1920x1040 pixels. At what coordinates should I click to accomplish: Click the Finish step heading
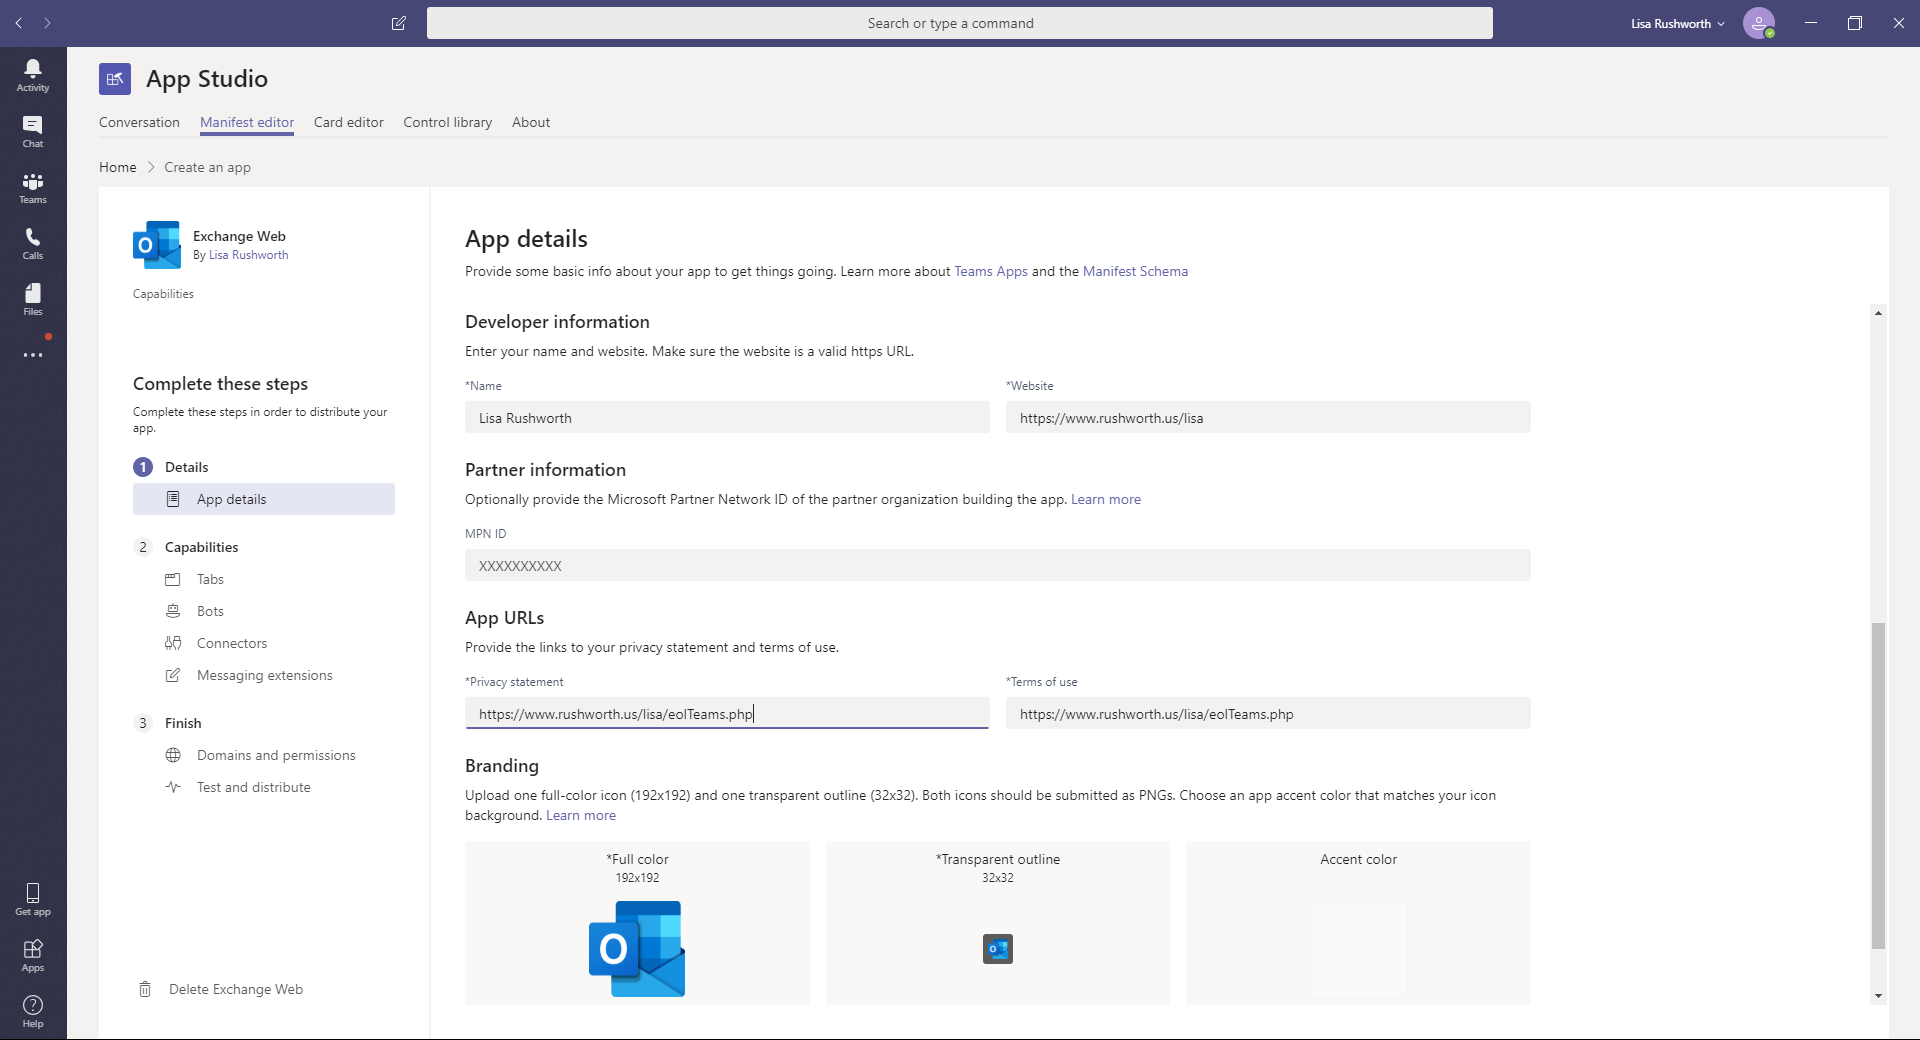183,723
